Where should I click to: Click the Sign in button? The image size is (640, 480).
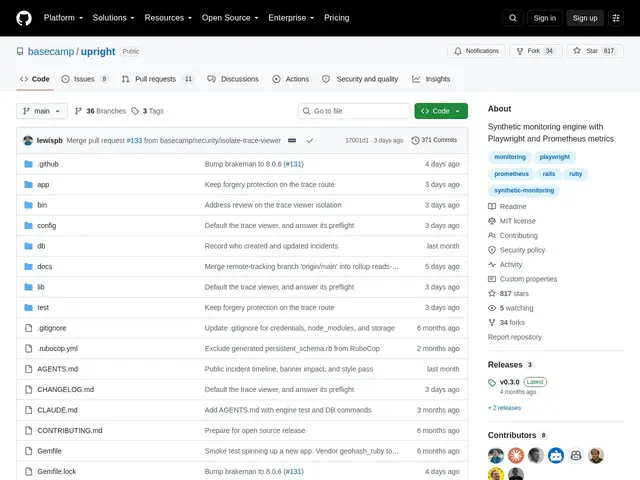pyautogui.click(x=544, y=18)
